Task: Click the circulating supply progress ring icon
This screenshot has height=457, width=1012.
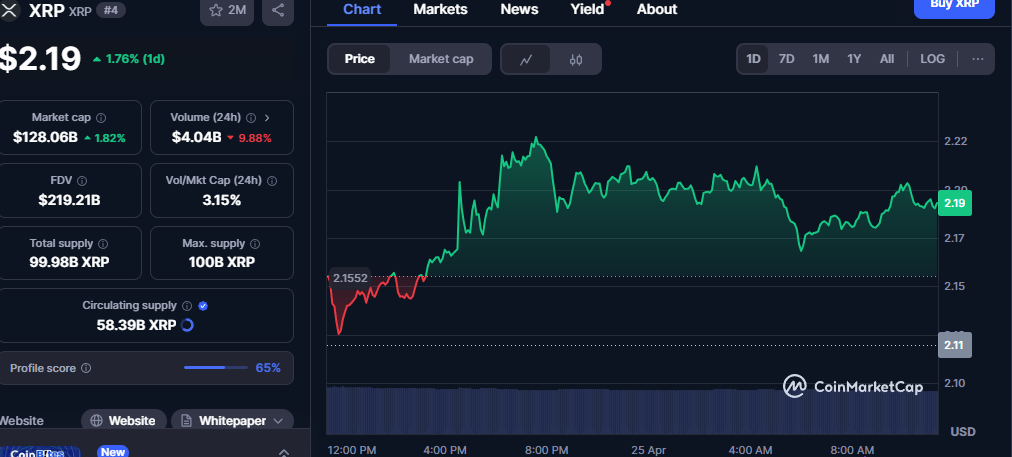Action: 187,325
